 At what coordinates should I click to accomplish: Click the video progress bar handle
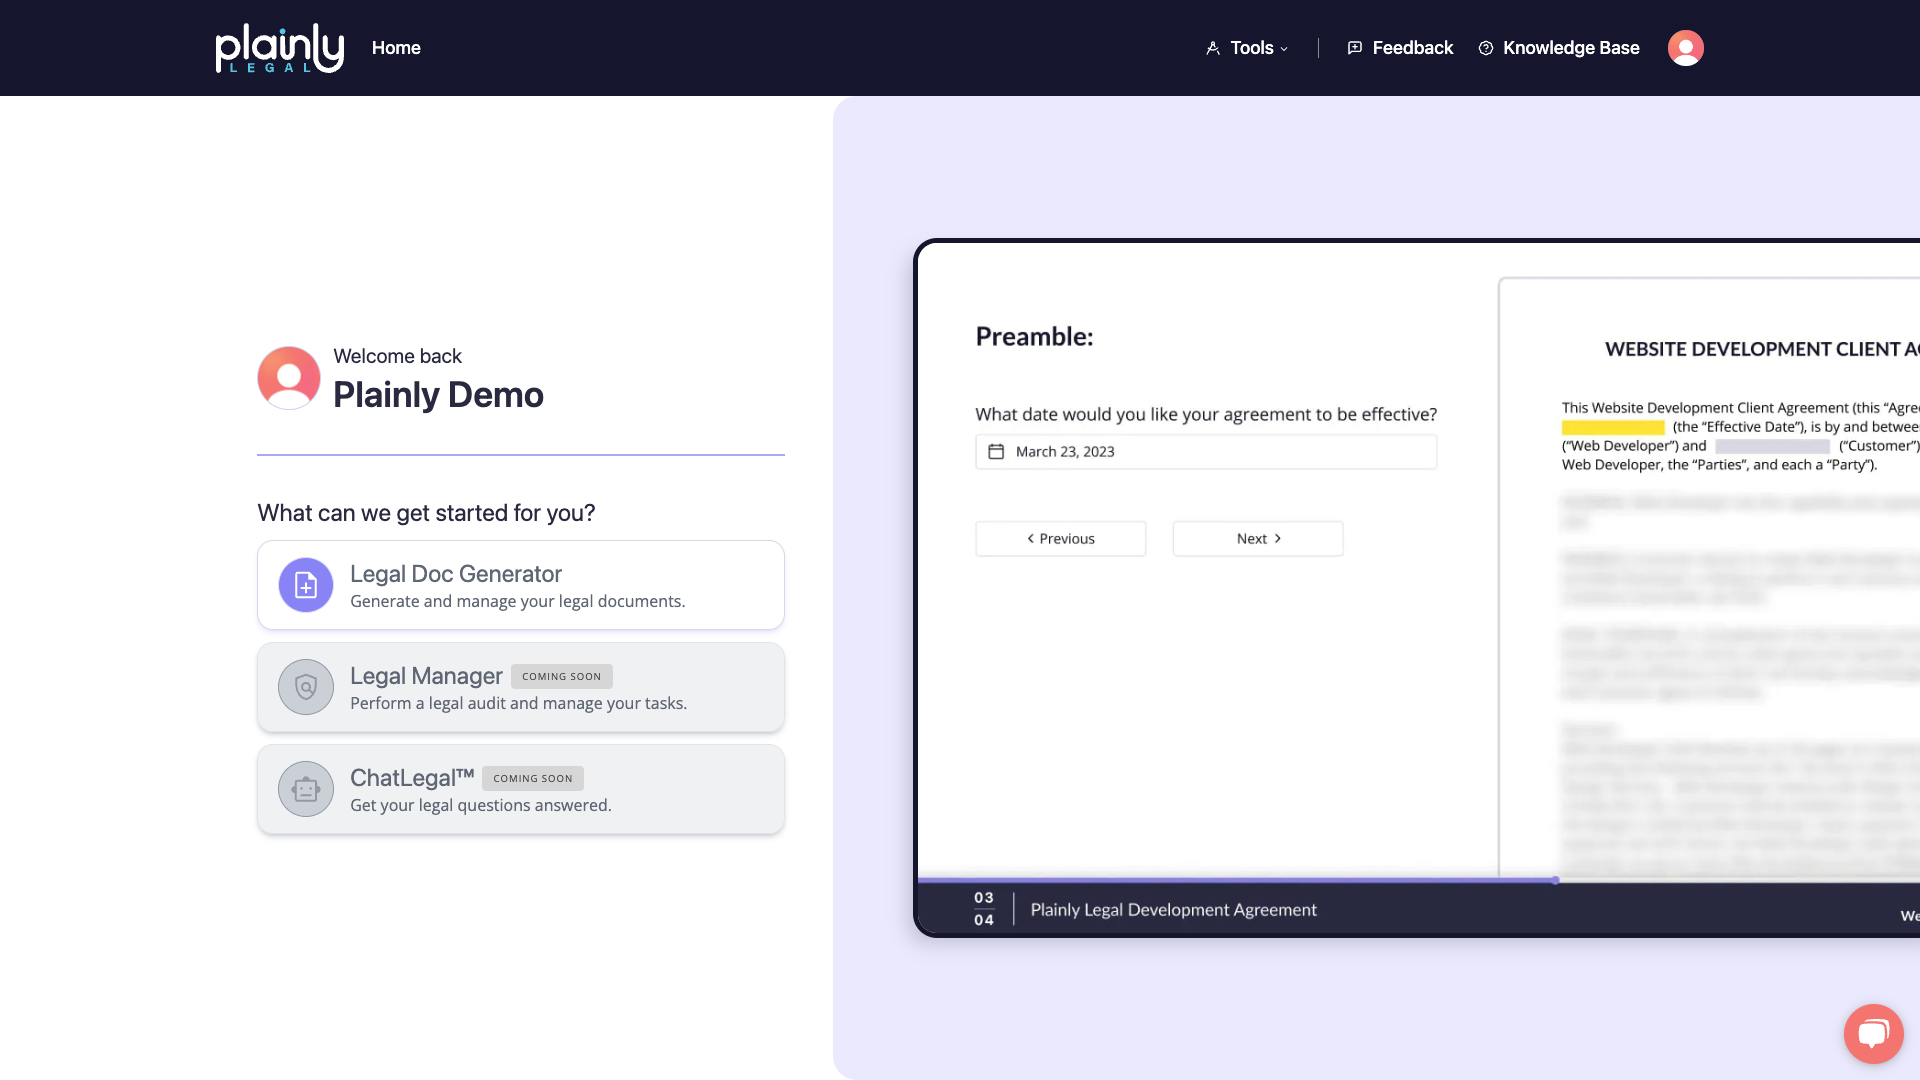click(1555, 880)
